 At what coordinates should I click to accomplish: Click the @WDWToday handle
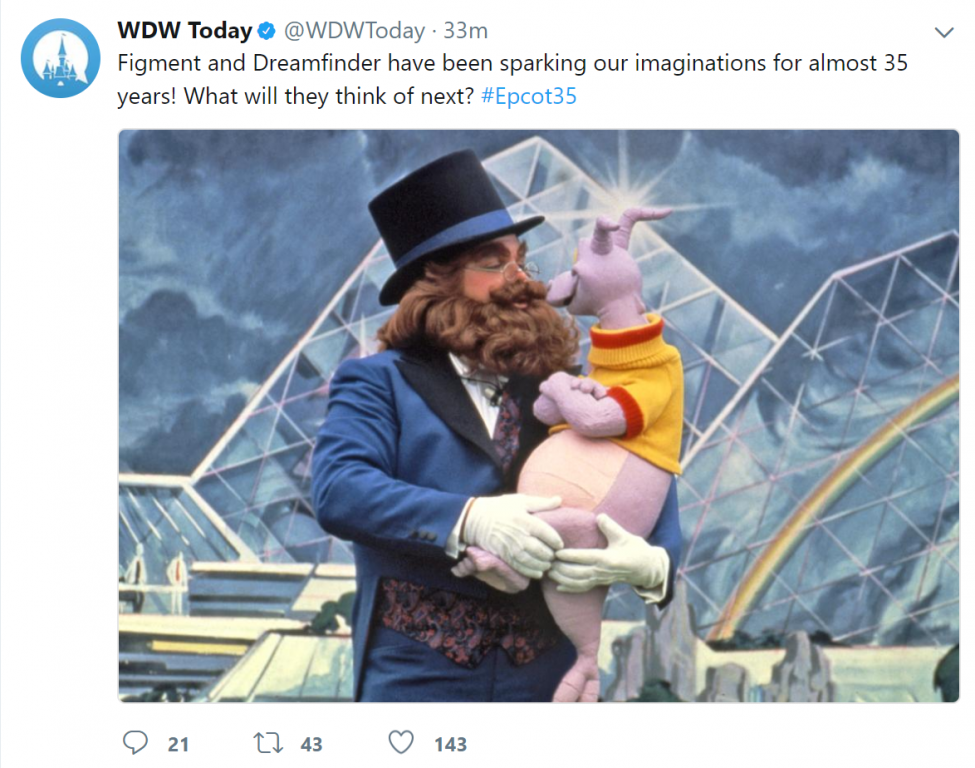[x=354, y=30]
